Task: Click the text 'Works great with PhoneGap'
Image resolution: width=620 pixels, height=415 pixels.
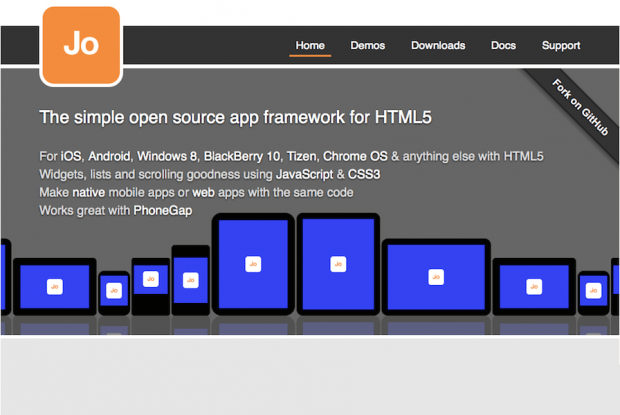Action: click(x=115, y=210)
